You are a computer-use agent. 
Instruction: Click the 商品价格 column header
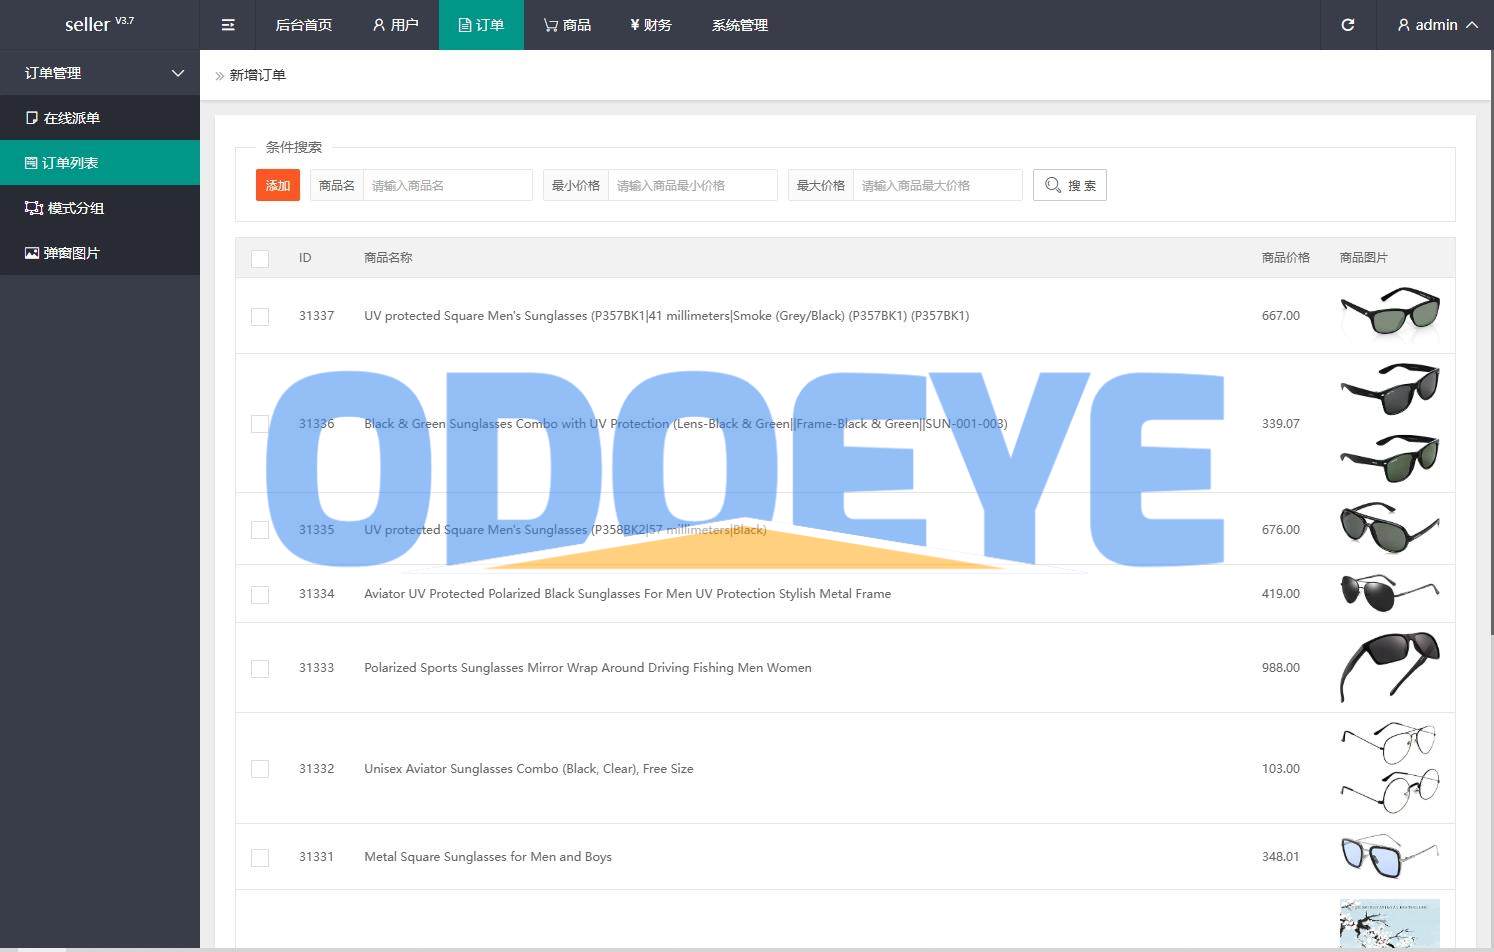(1286, 258)
